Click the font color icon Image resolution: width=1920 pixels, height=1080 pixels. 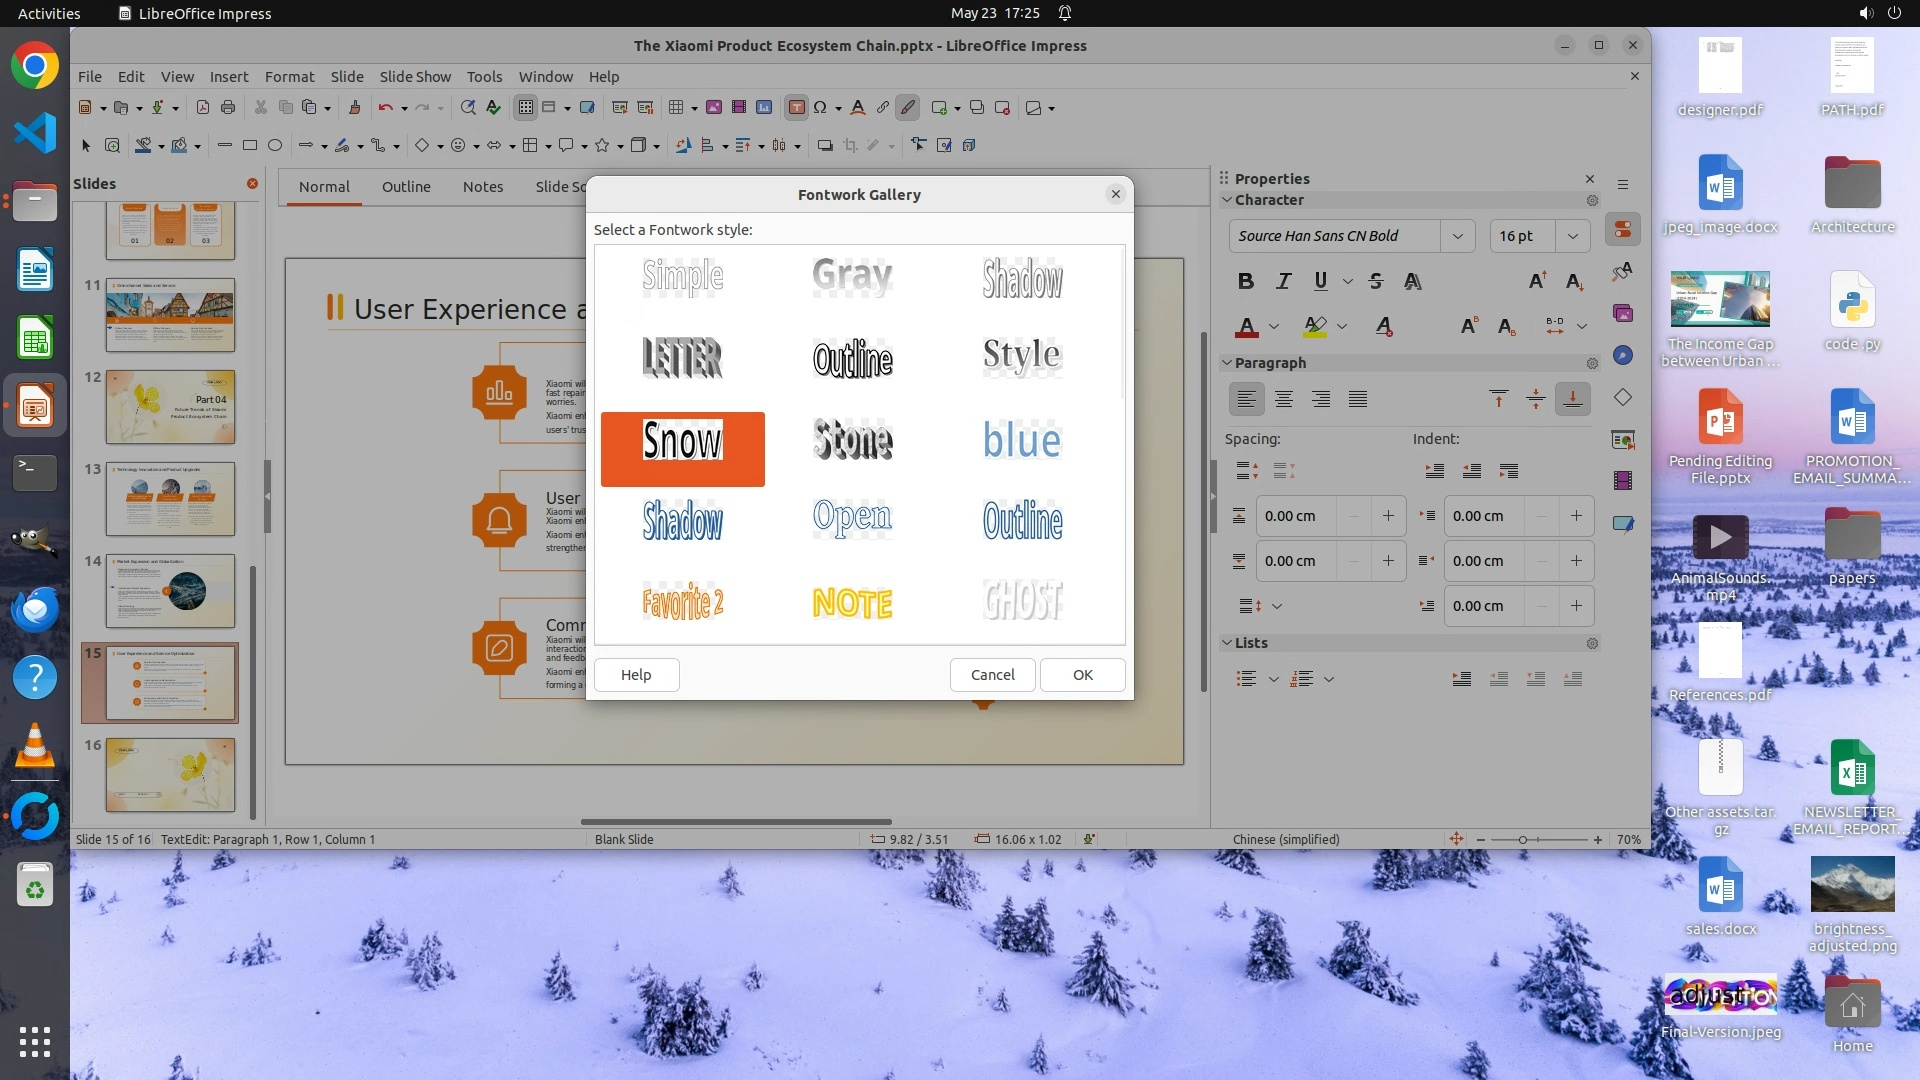[x=1246, y=326]
